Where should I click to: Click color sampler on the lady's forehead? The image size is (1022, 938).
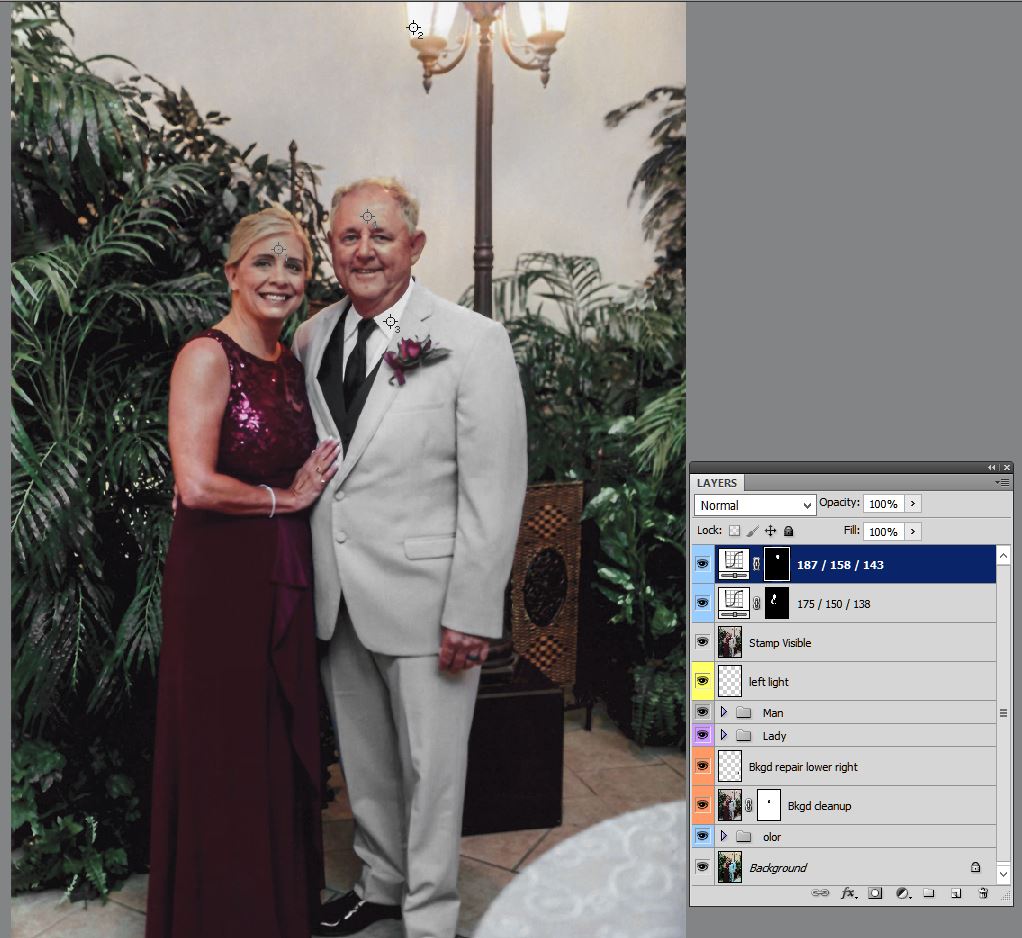(x=278, y=249)
